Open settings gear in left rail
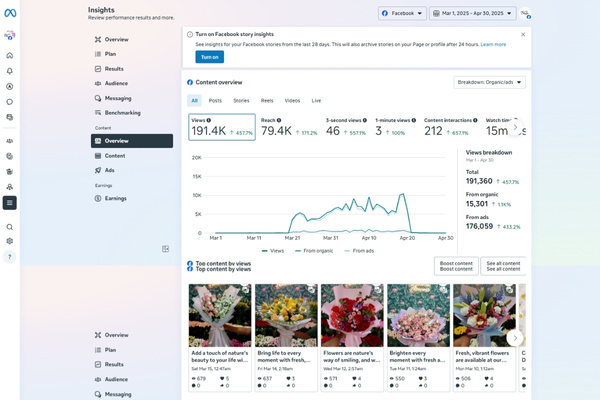The height and width of the screenshot is (400, 600). [9, 241]
